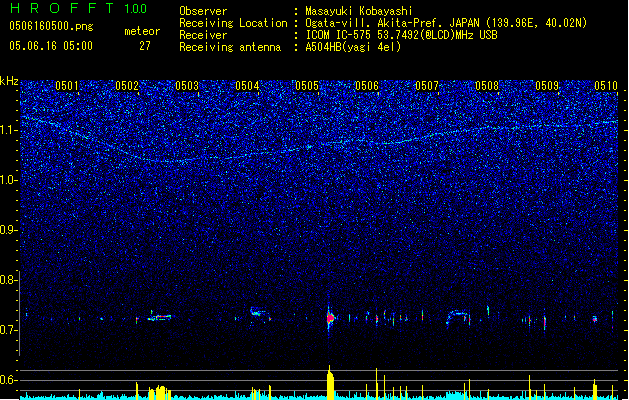The width and height of the screenshot is (629, 400).
Task: Click the 'Receiver' field label
Action: click(x=203, y=35)
